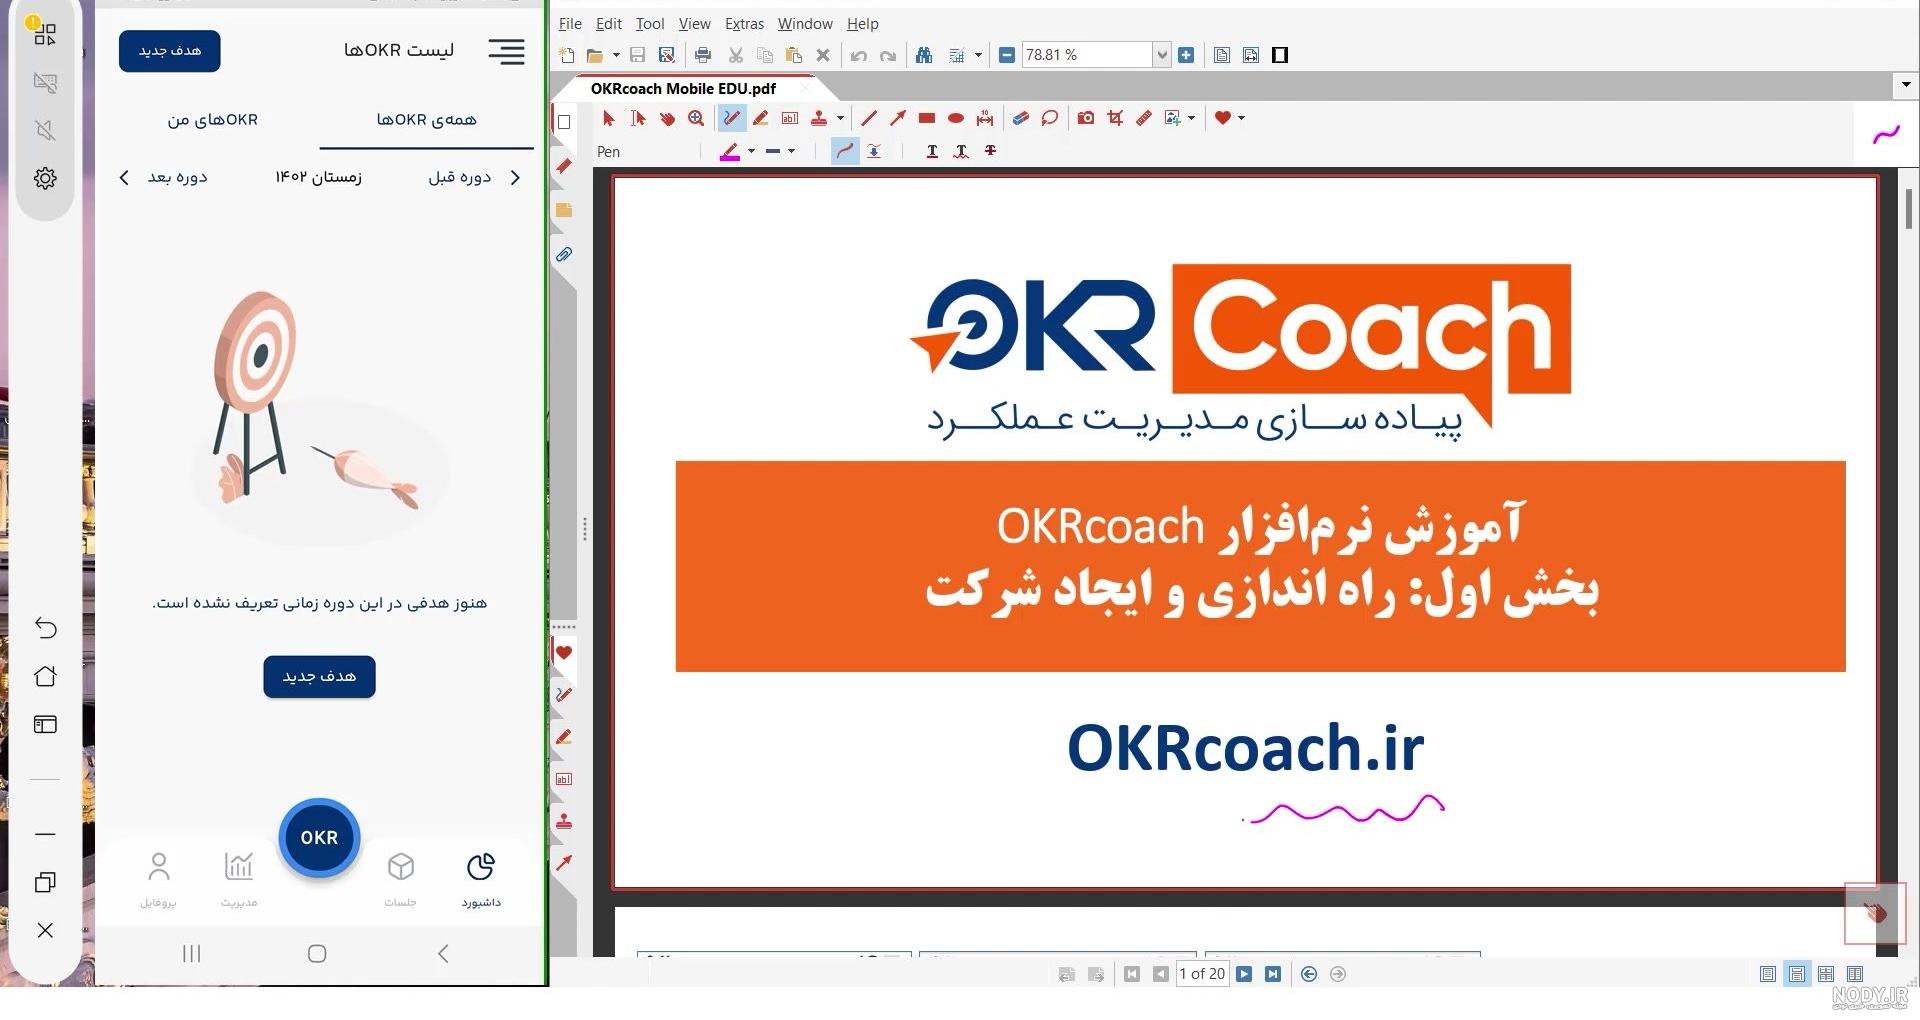1920x1020 pixels.
Task: Expand the open folder dropdown arrow
Action: [616, 55]
